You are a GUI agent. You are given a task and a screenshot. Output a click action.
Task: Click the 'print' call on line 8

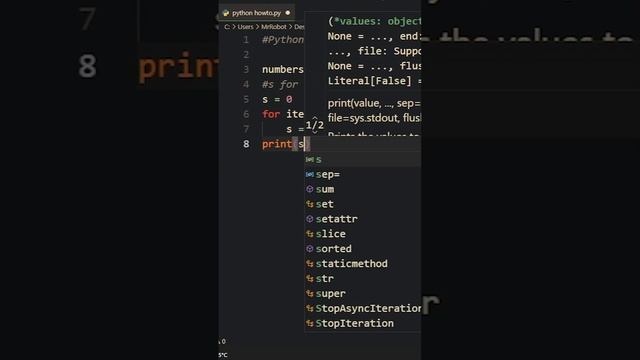[x=277, y=144]
